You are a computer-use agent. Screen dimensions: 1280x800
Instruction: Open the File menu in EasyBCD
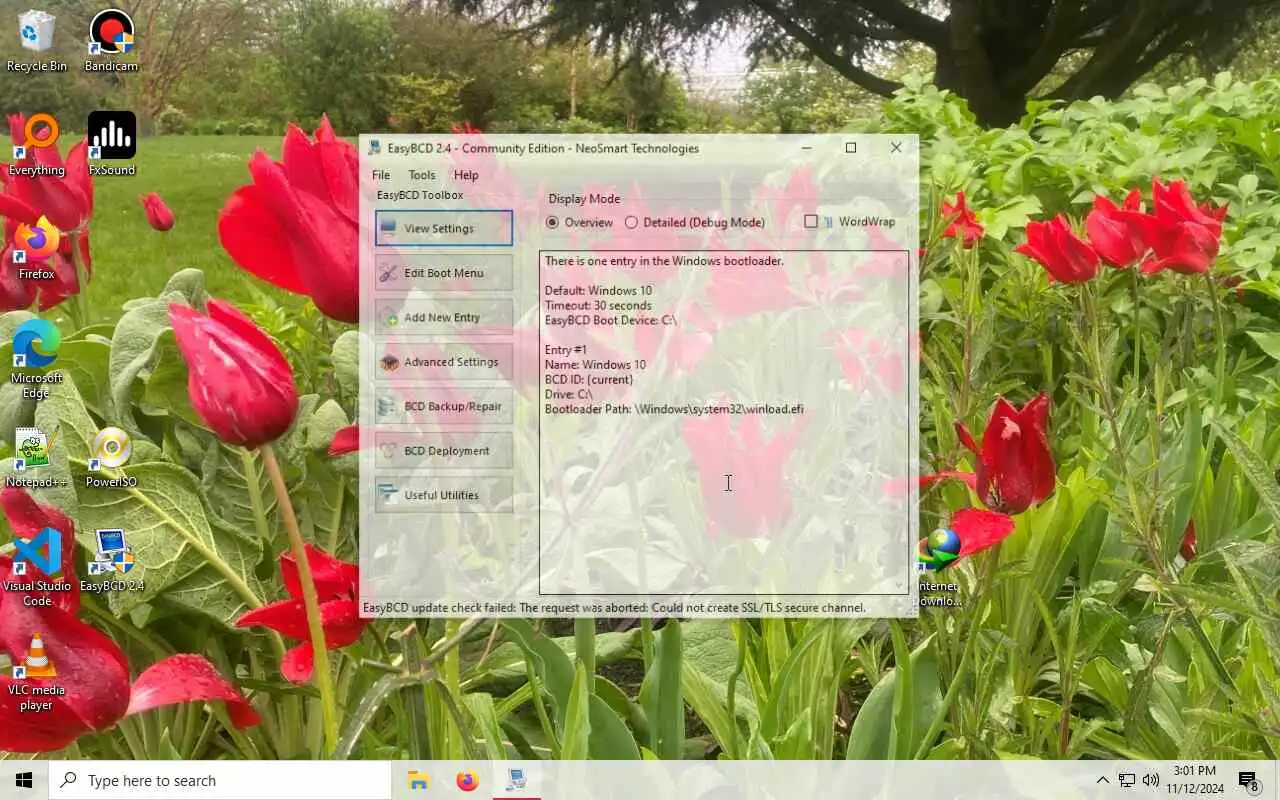tap(381, 175)
